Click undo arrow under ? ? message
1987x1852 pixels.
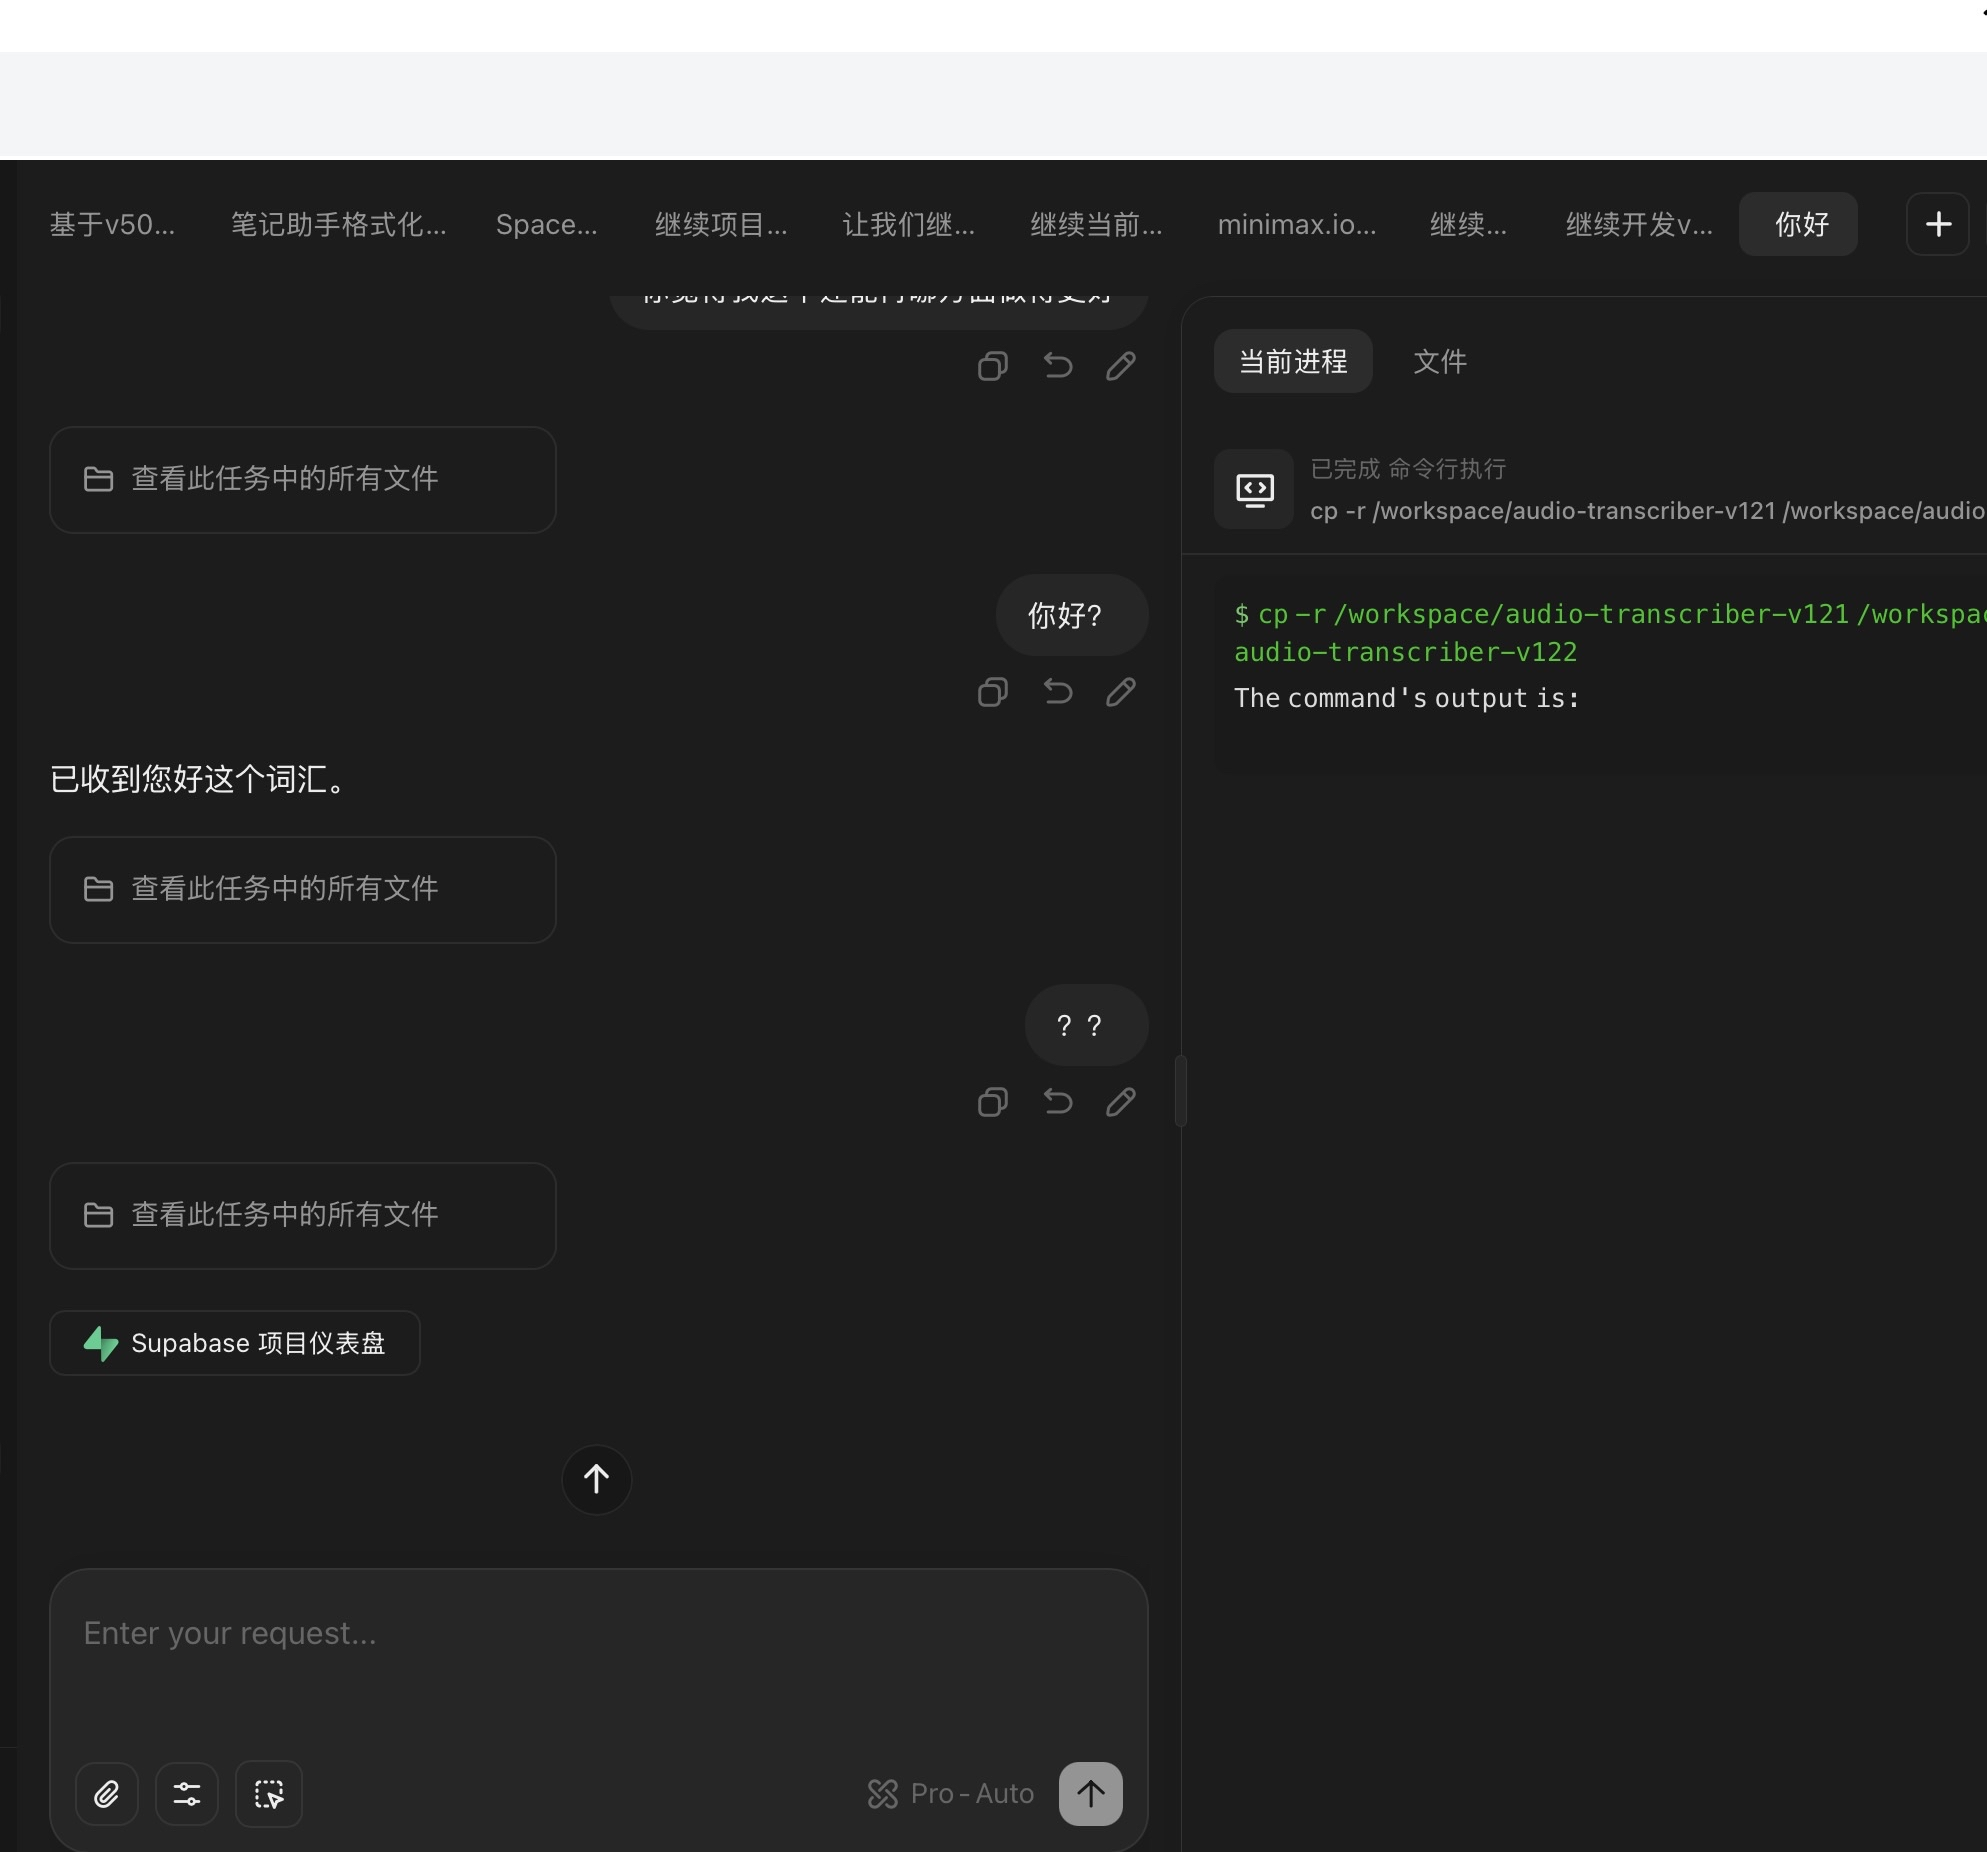(x=1057, y=1102)
